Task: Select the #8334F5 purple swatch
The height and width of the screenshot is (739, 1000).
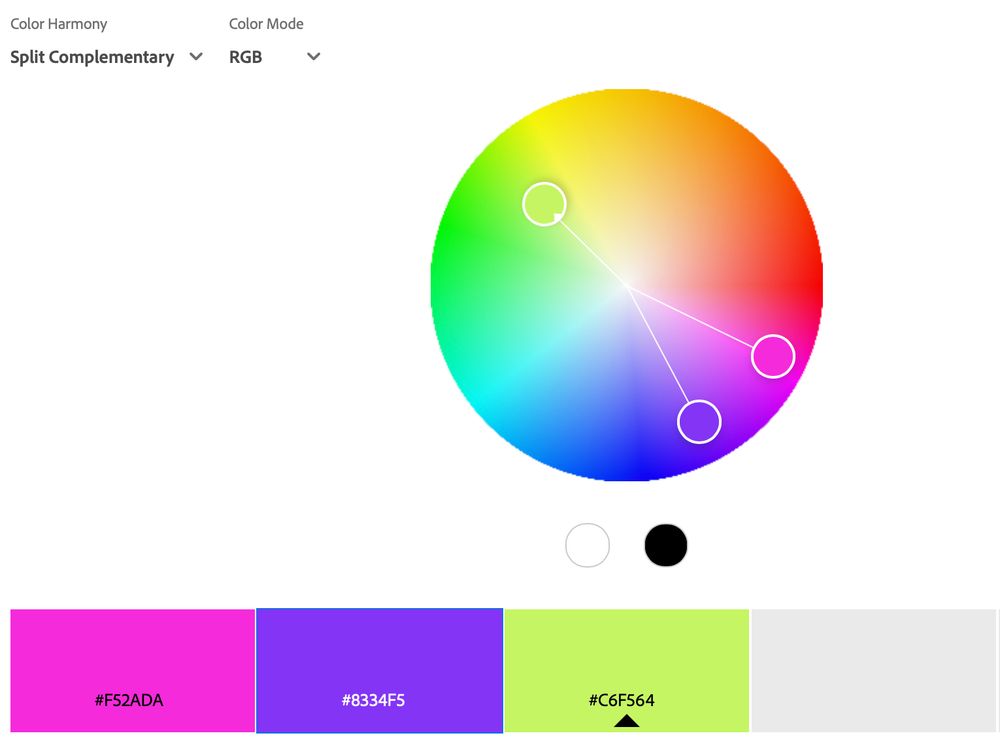Action: [x=379, y=670]
